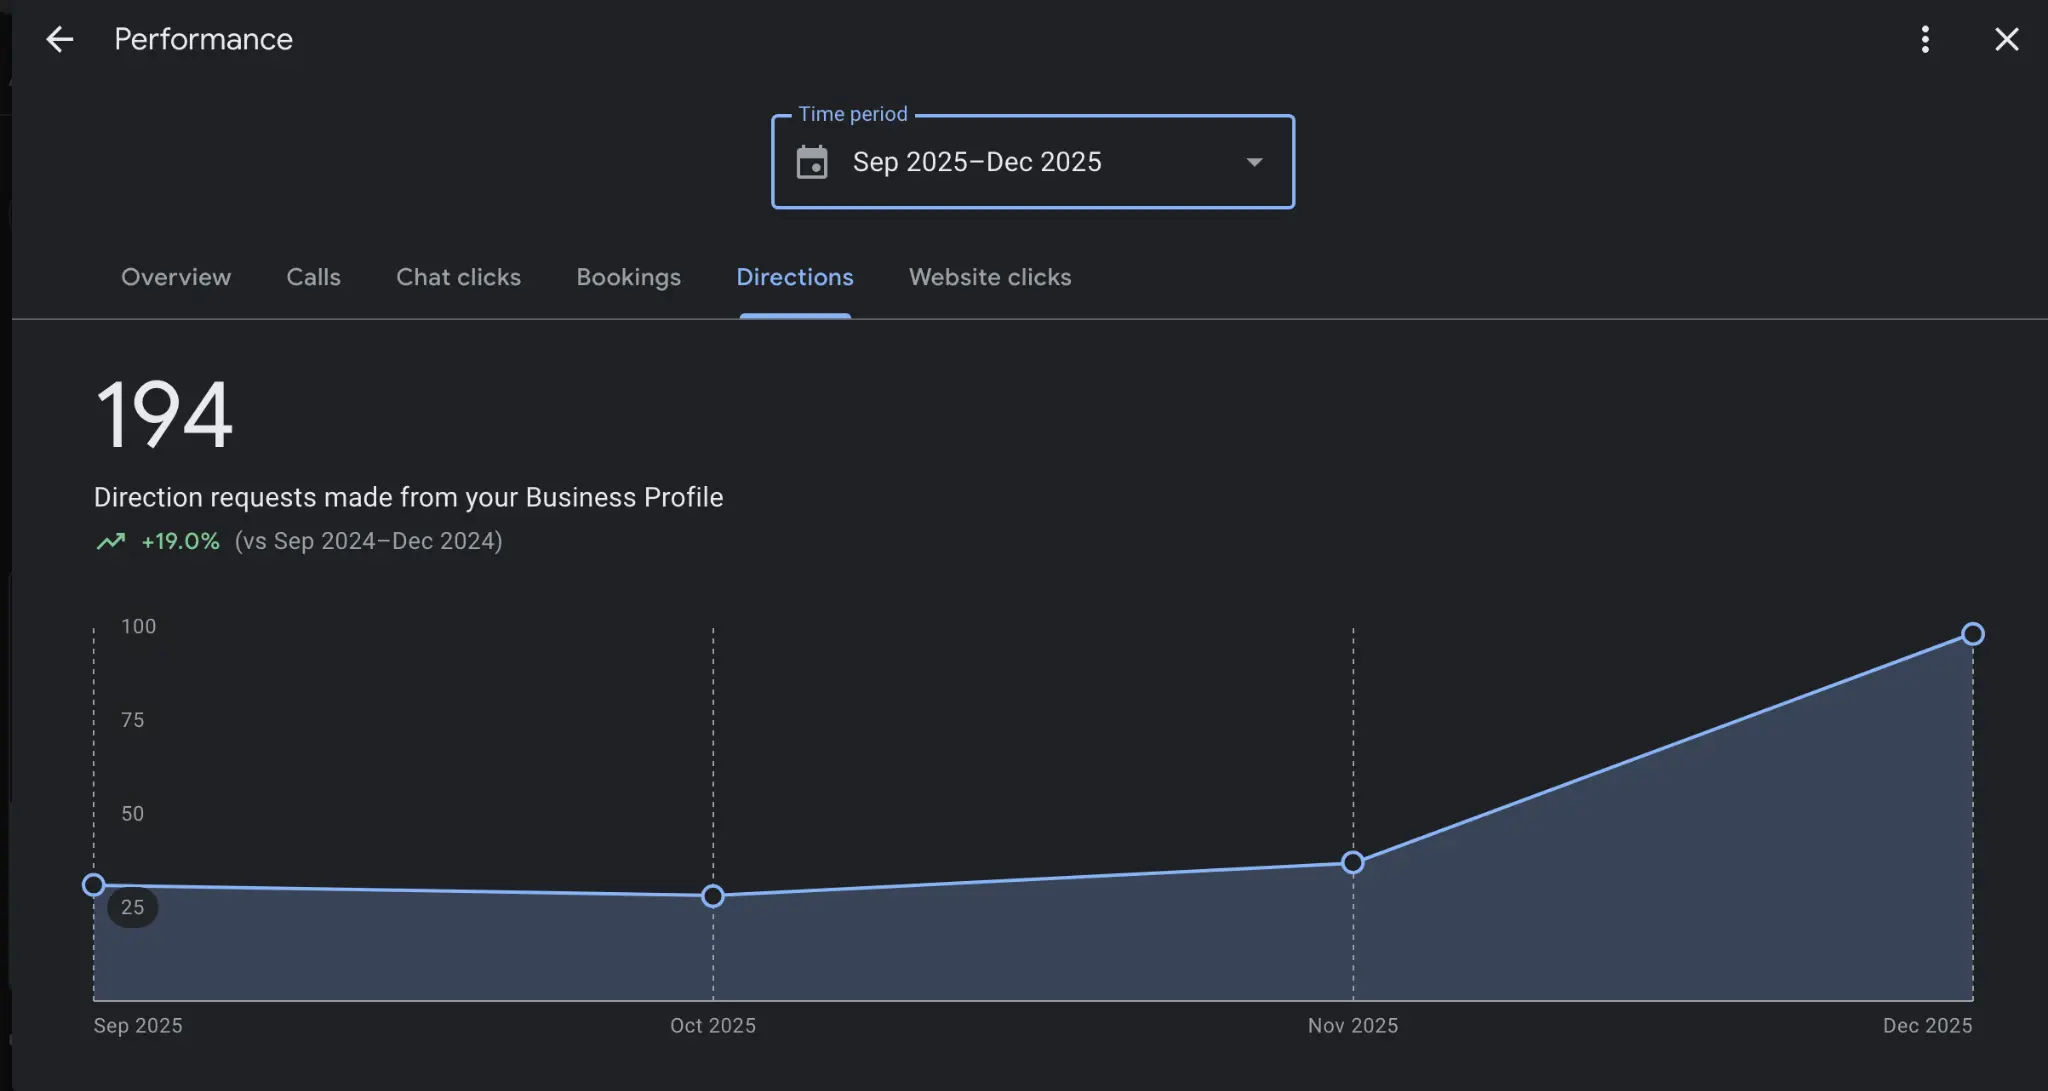This screenshot has height=1091, width=2048.
Task: Click the Nov 2025 data point
Action: click(1353, 862)
